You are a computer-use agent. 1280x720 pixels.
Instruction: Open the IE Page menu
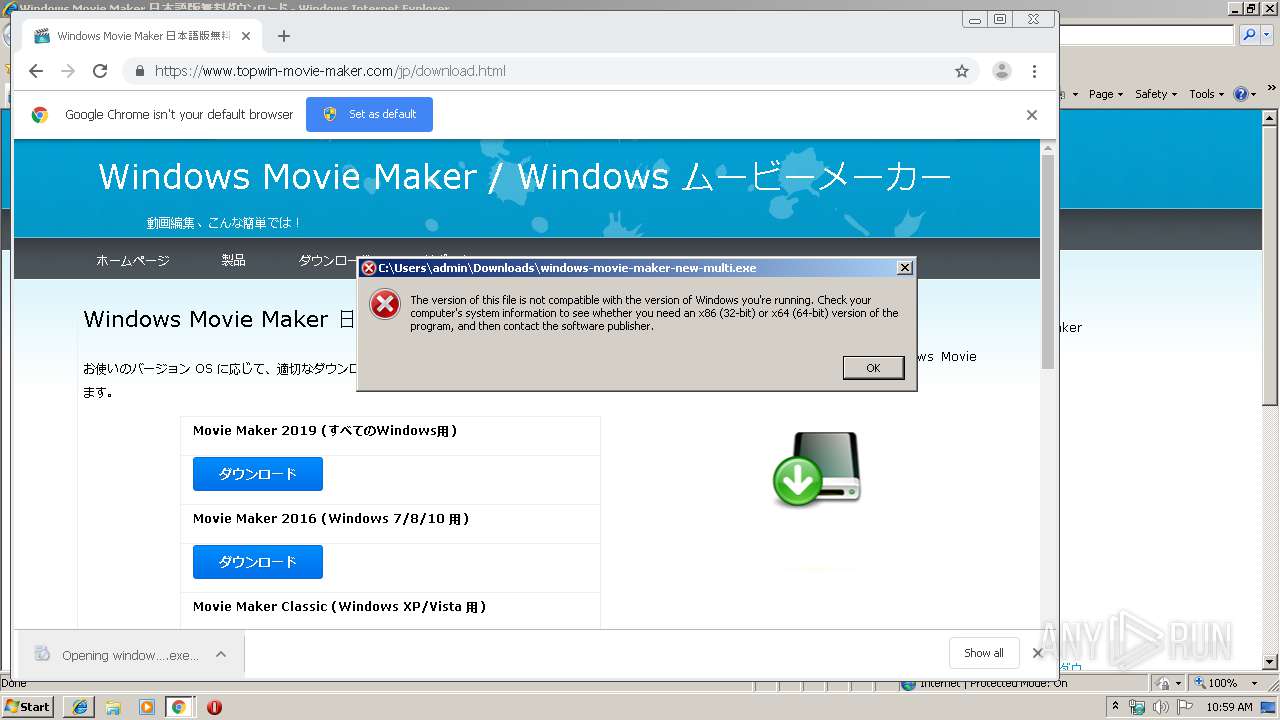point(1106,94)
